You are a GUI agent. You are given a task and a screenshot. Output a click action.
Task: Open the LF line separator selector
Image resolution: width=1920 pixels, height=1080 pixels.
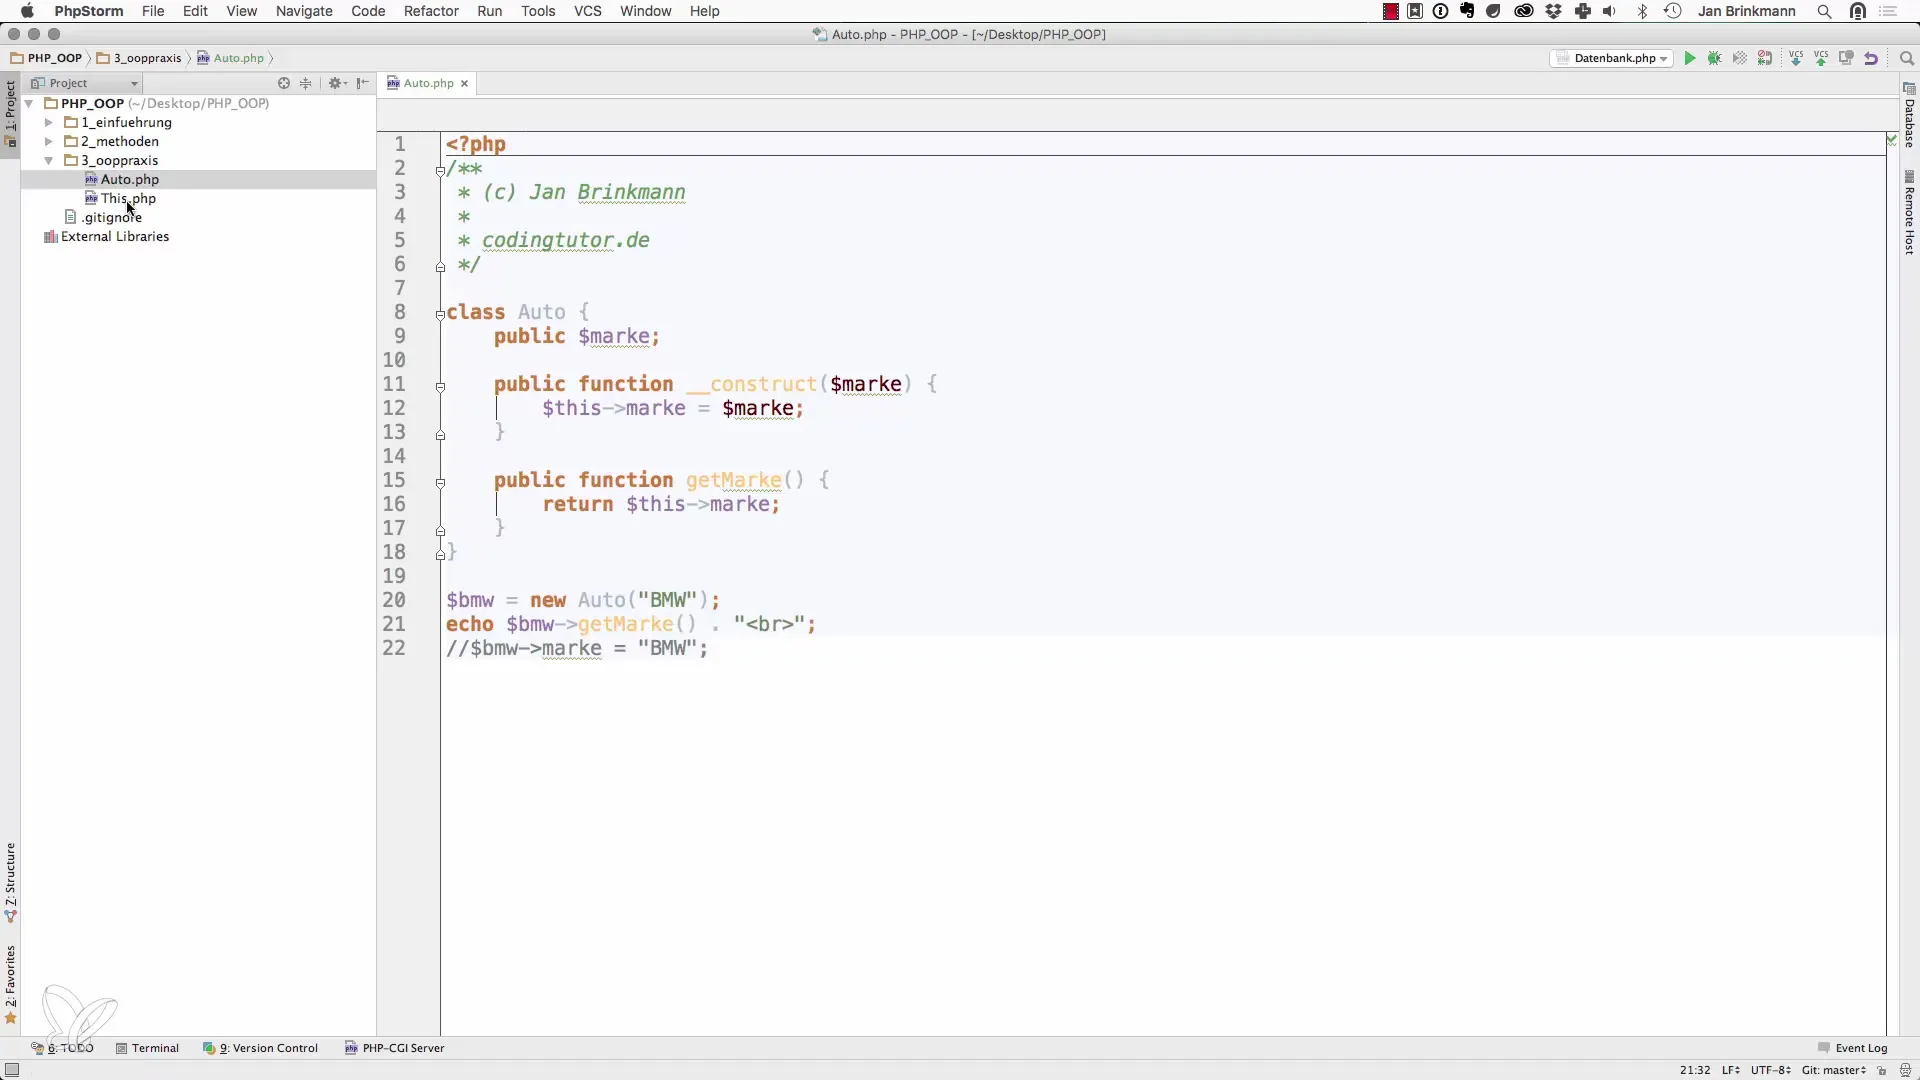click(1730, 1071)
